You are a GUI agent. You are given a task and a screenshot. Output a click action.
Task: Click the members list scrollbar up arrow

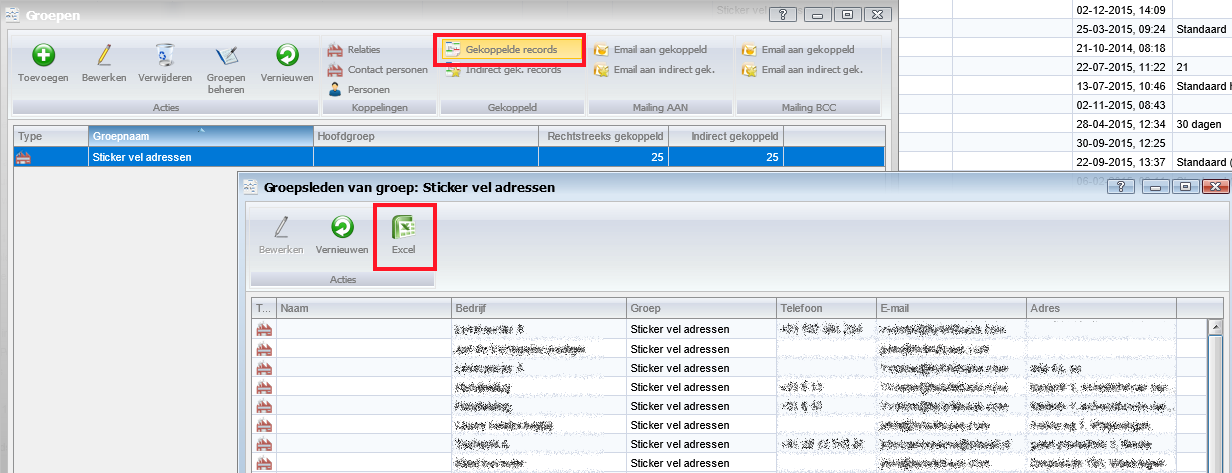[x=1215, y=326]
